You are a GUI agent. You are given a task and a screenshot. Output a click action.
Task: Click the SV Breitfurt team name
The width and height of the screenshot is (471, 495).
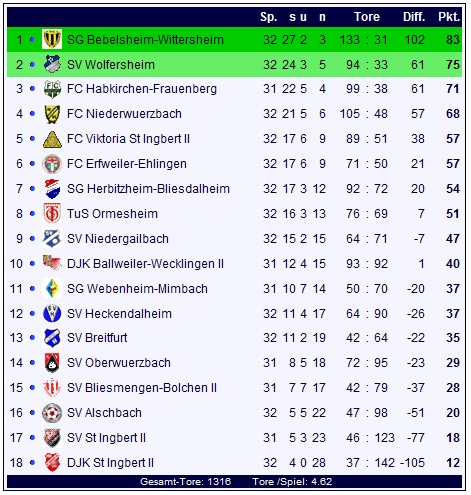click(x=97, y=338)
